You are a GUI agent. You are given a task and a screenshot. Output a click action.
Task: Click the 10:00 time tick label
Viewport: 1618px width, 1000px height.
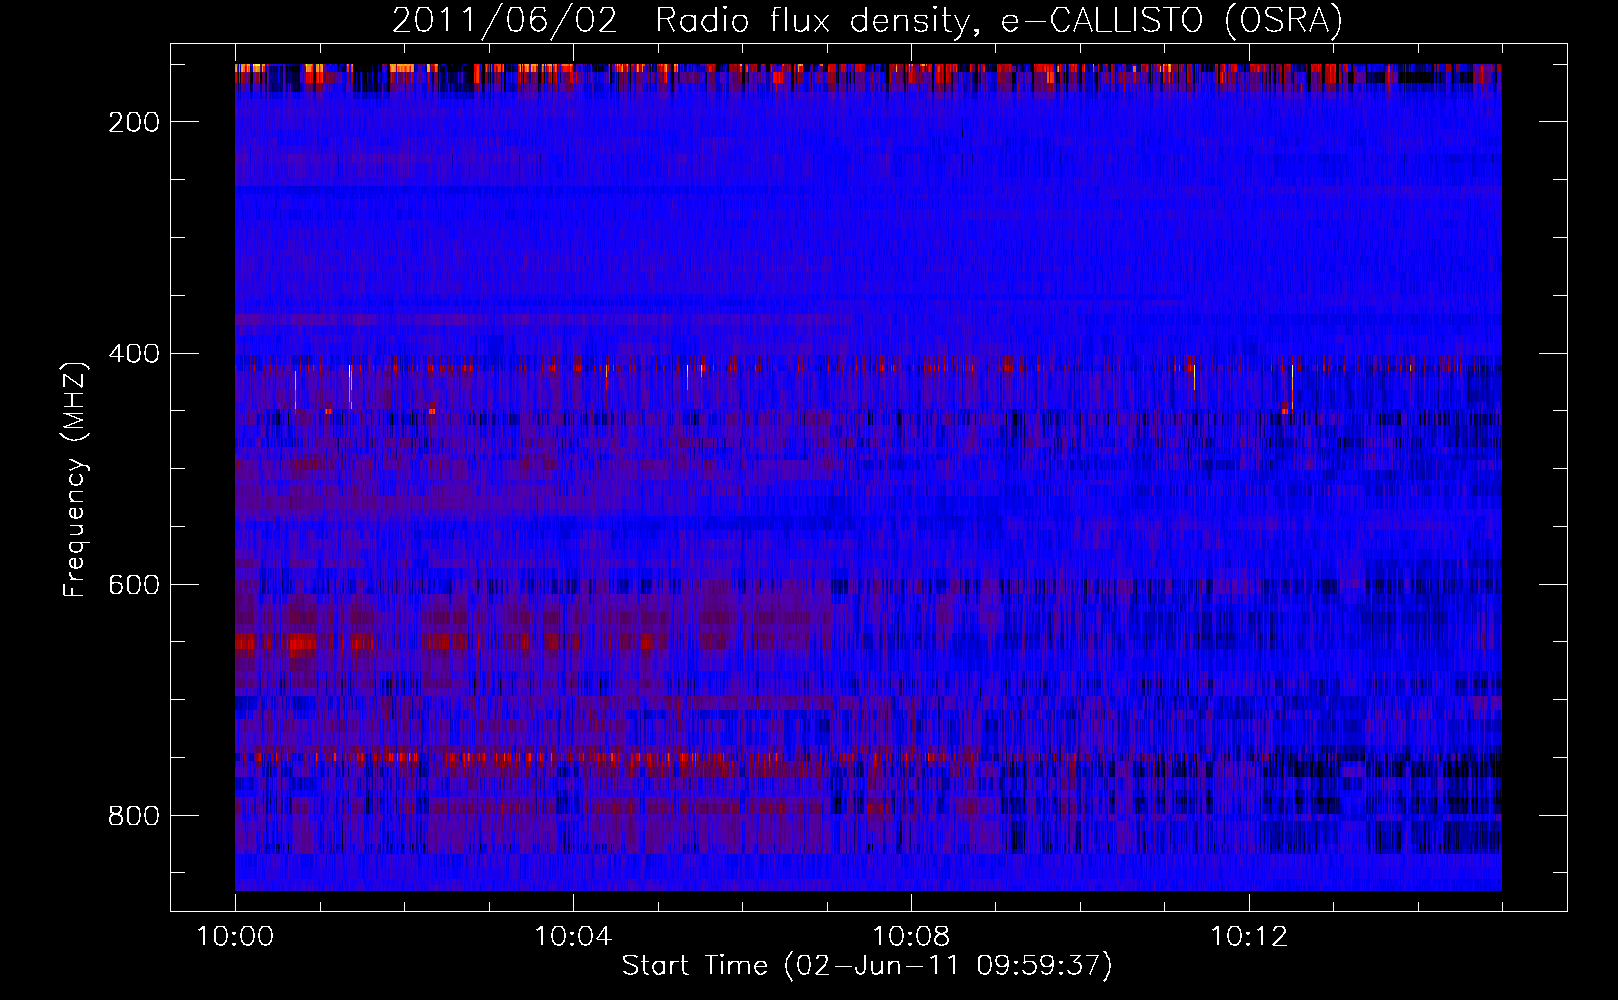point(235,936)
